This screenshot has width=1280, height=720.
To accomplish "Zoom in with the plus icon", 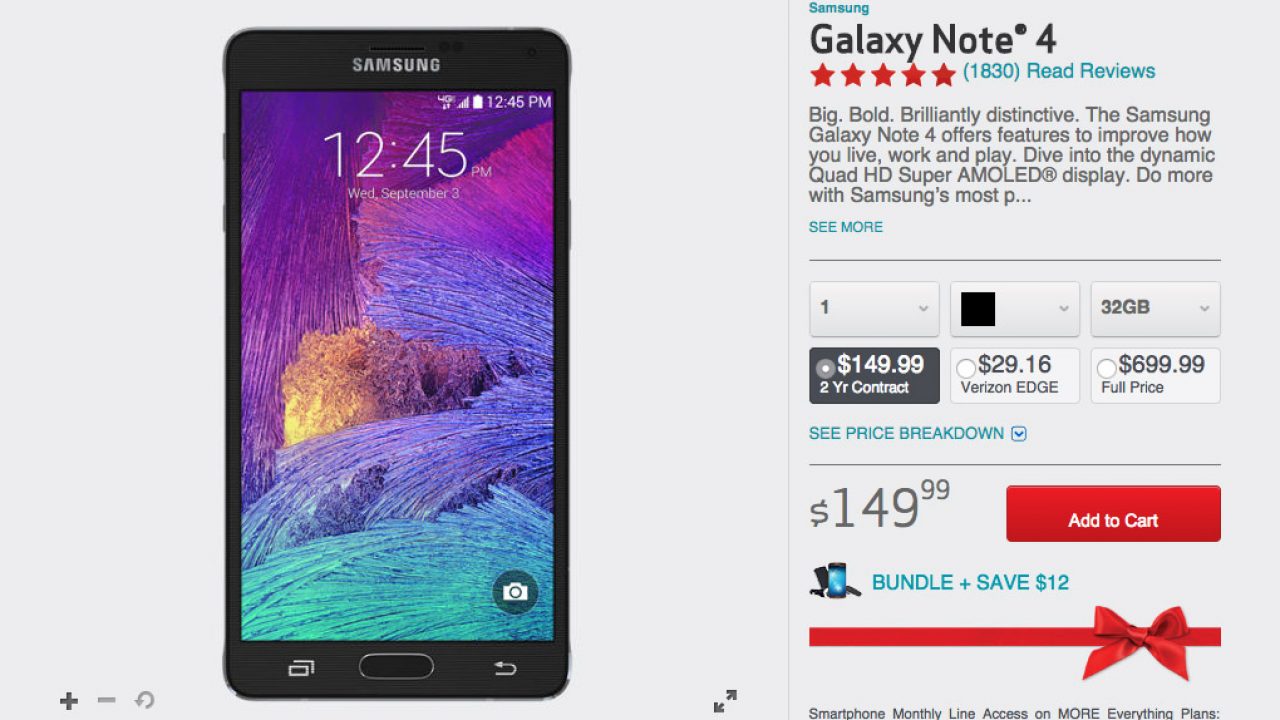I will pyautogui.click(x=68, y=701).
